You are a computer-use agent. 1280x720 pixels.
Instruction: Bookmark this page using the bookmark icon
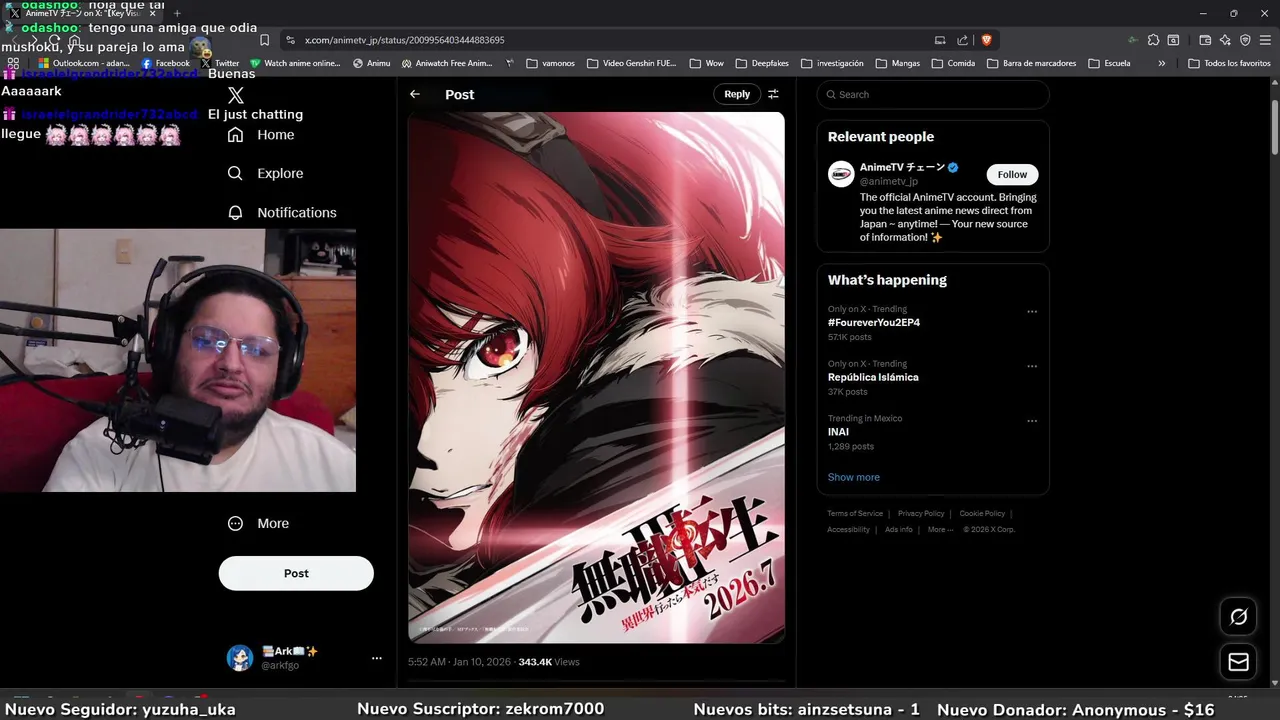[264, 40]
